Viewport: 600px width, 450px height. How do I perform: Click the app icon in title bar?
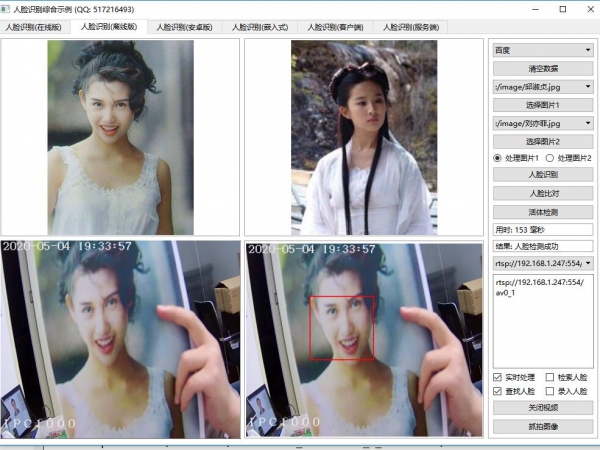[7, 9]
